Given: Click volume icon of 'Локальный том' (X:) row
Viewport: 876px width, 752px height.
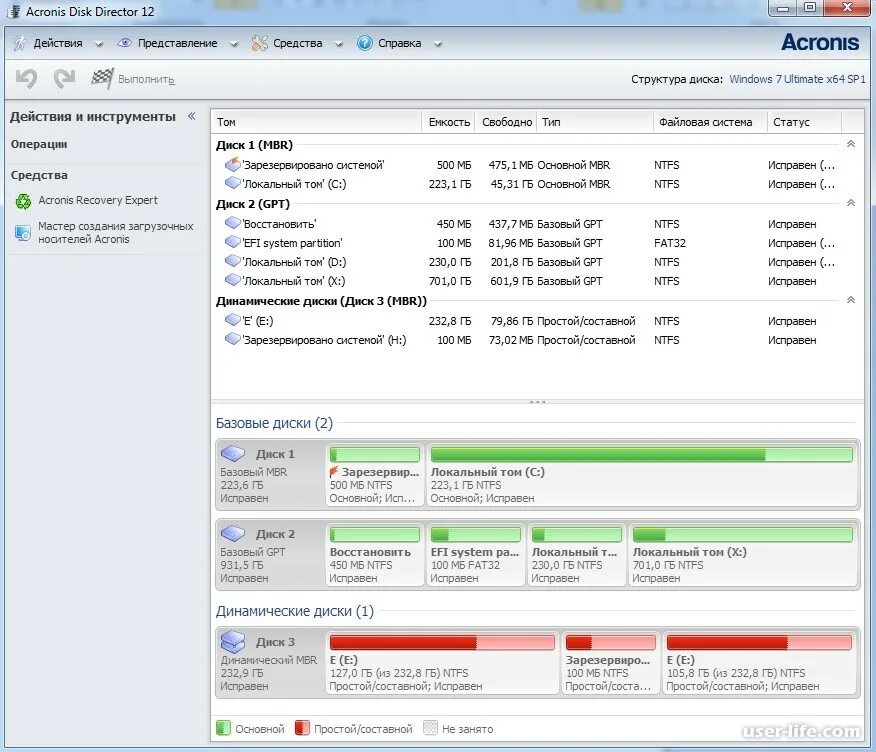Looking at the screenshot, I should 232,280.
